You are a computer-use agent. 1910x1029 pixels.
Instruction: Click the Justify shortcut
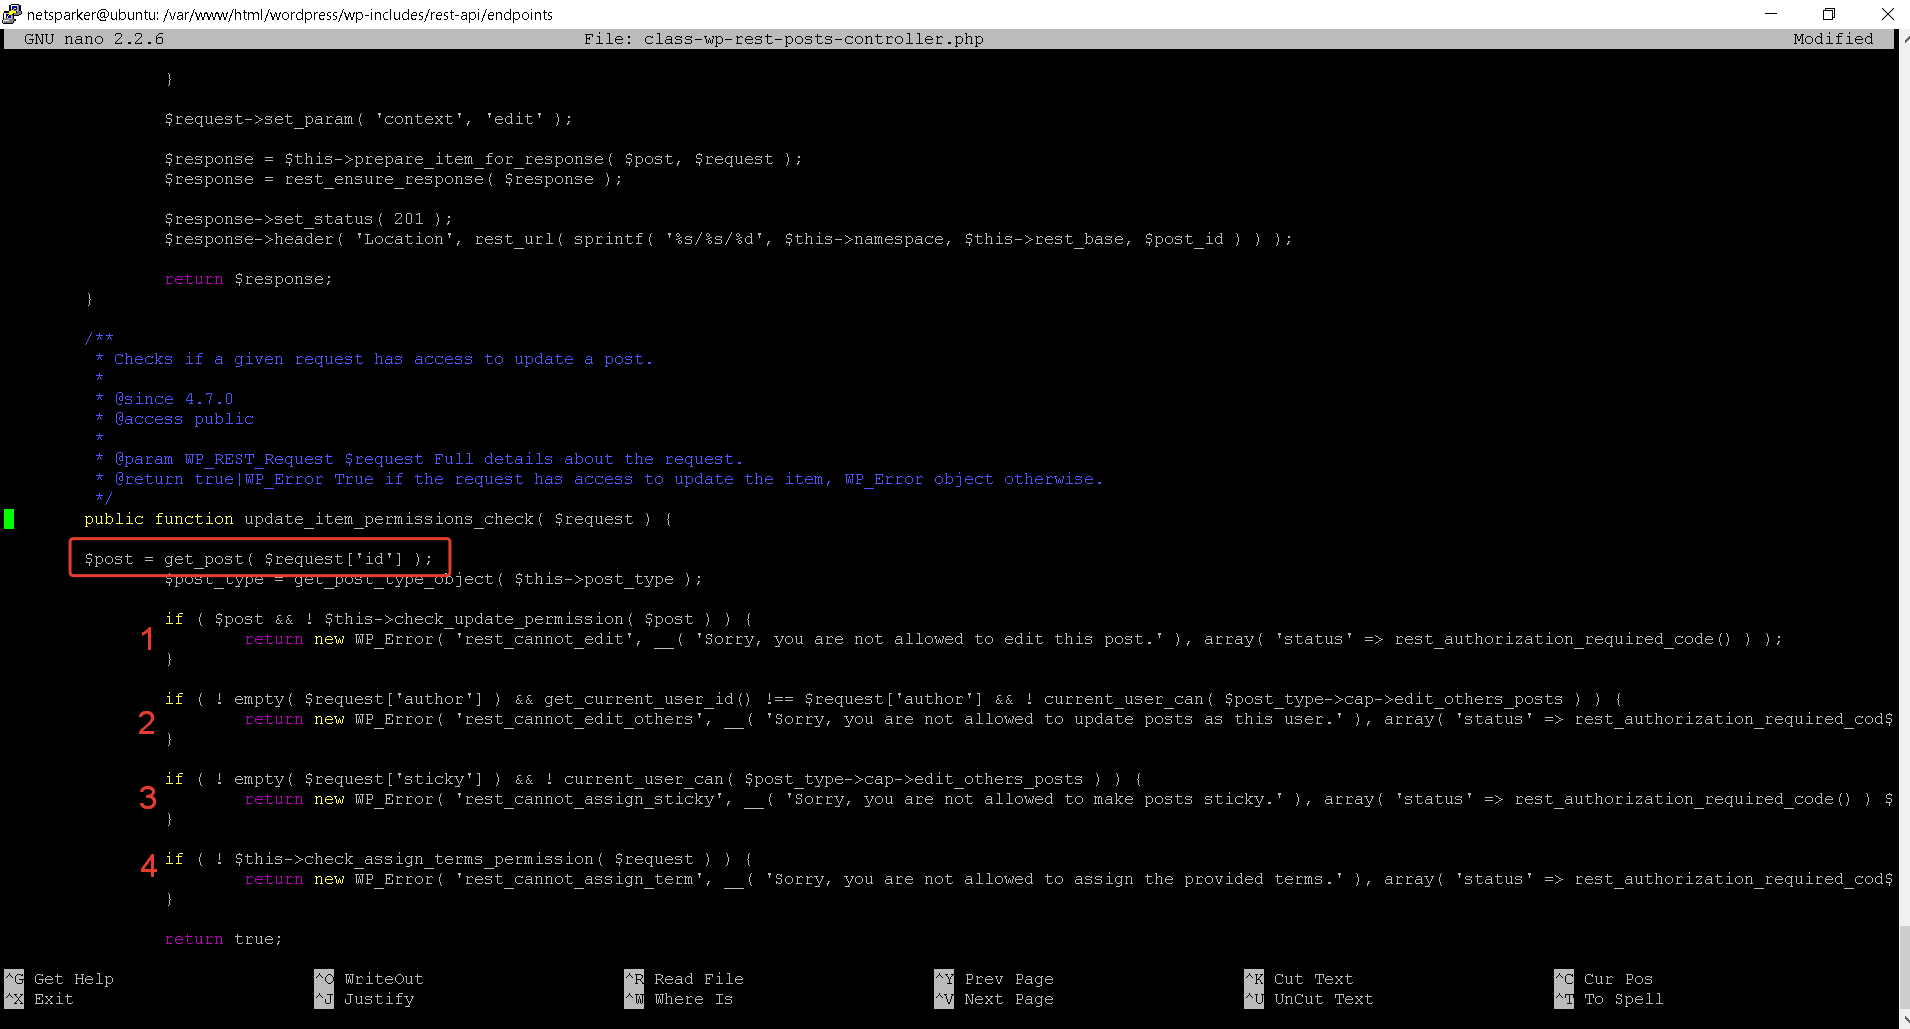pos(379,998)
